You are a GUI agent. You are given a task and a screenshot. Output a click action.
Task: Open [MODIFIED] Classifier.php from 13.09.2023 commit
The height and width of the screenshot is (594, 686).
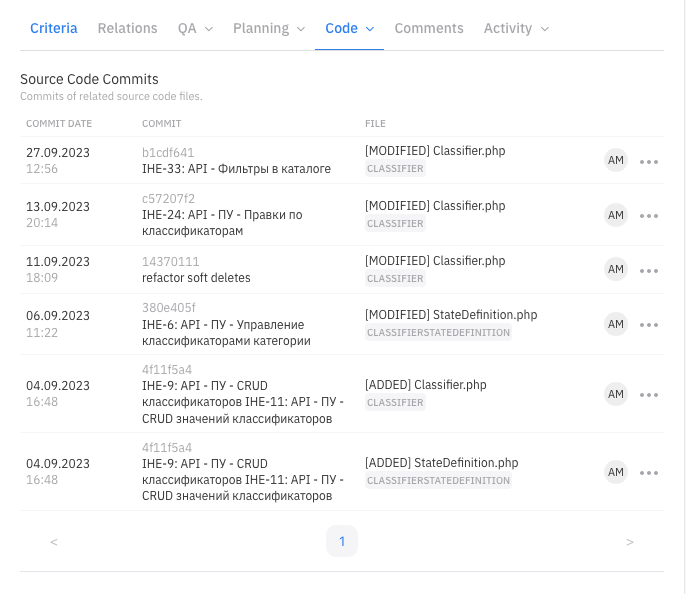point(435,206)
